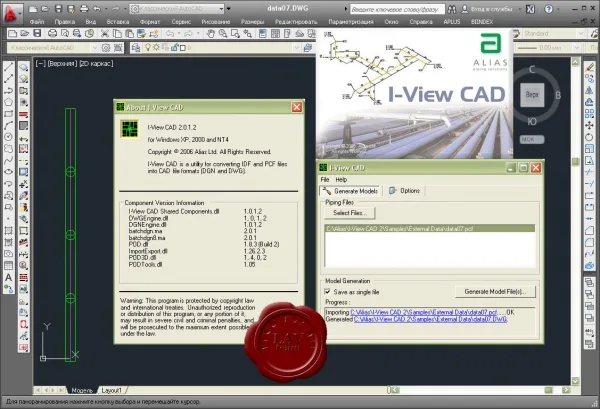Click the viewport minus control [-]
Viewport: 600px width, 409px height.
click(x=40, y=64)
